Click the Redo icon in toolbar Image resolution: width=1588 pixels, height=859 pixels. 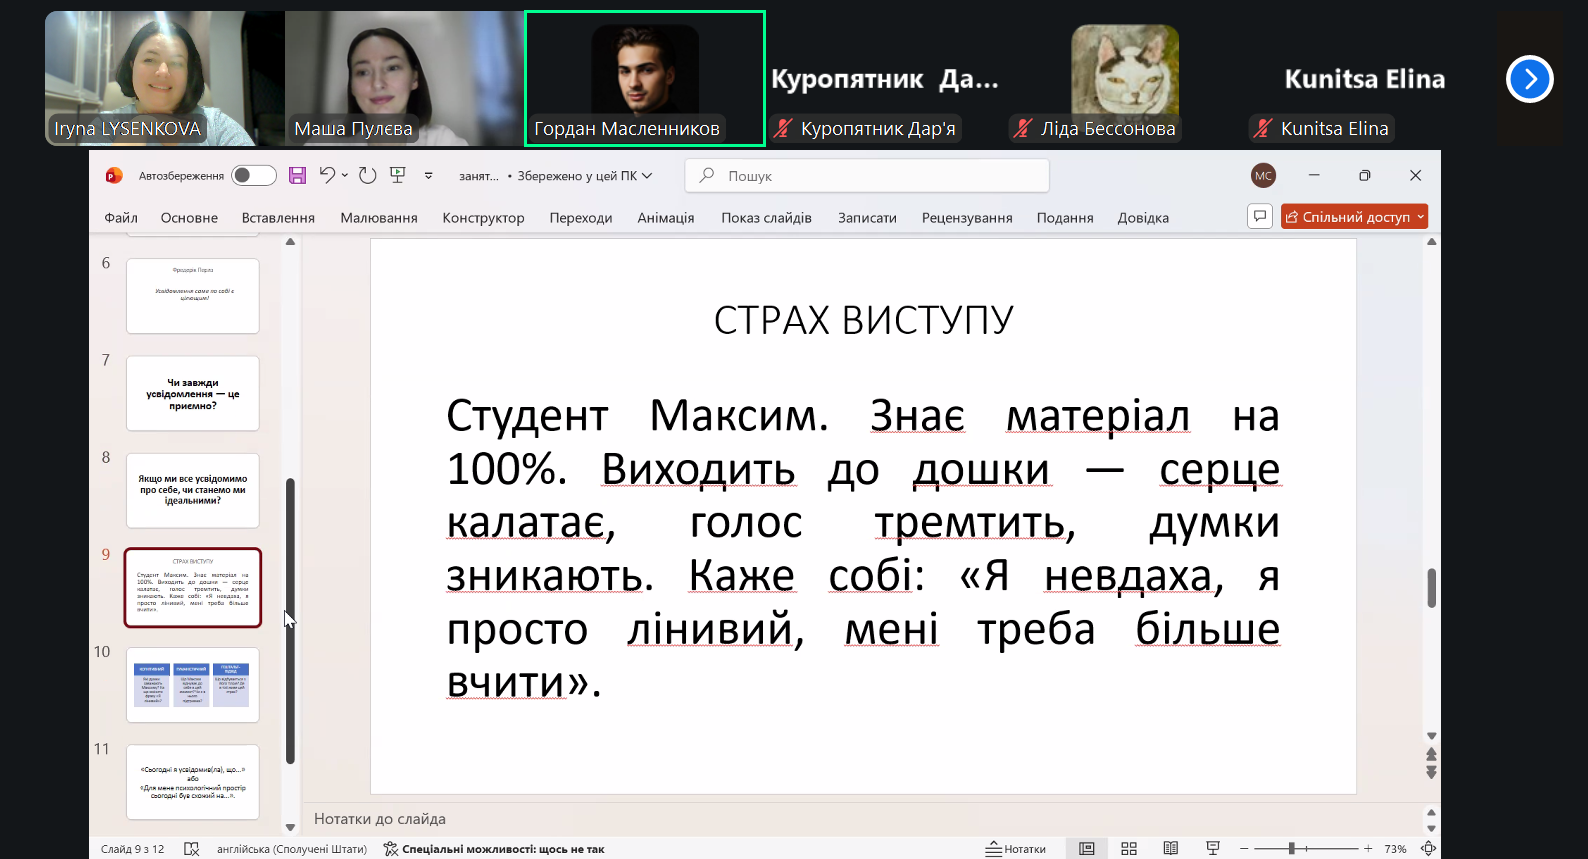point(367,176)
